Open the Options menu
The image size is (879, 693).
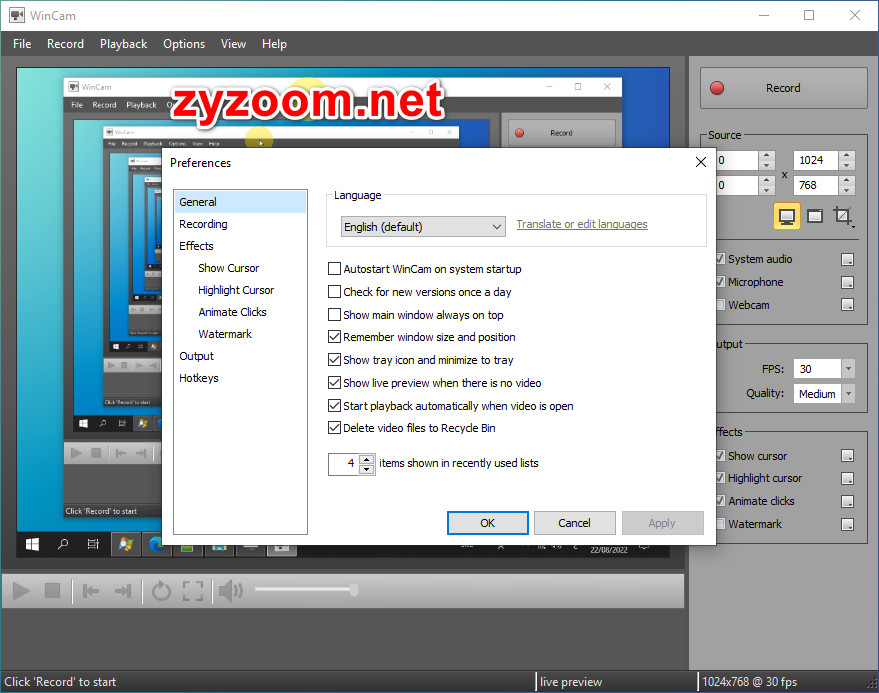click(184, 44)
